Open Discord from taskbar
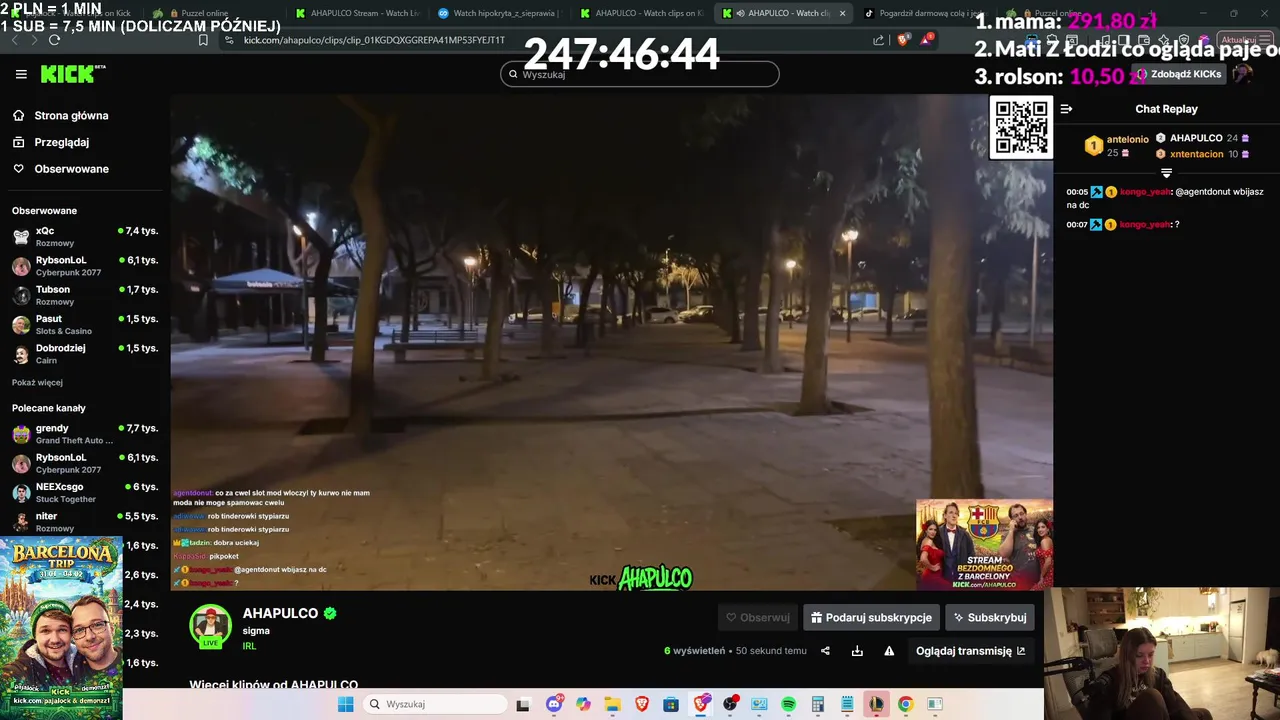The width and height of the screenshot is (1280, 720). point(554,704)
